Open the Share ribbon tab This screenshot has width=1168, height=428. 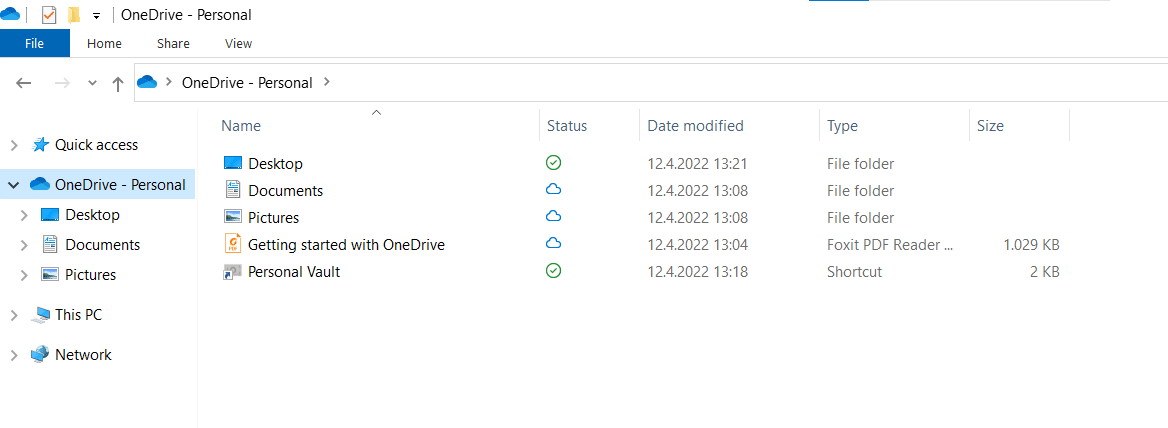[173, 43]
